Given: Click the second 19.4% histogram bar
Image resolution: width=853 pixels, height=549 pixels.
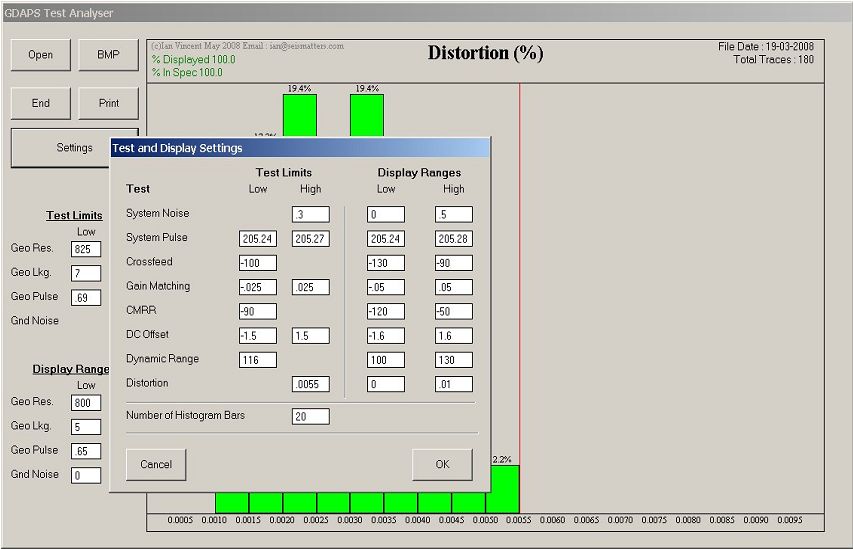Looking at the screenshot, I should (367, 115).
